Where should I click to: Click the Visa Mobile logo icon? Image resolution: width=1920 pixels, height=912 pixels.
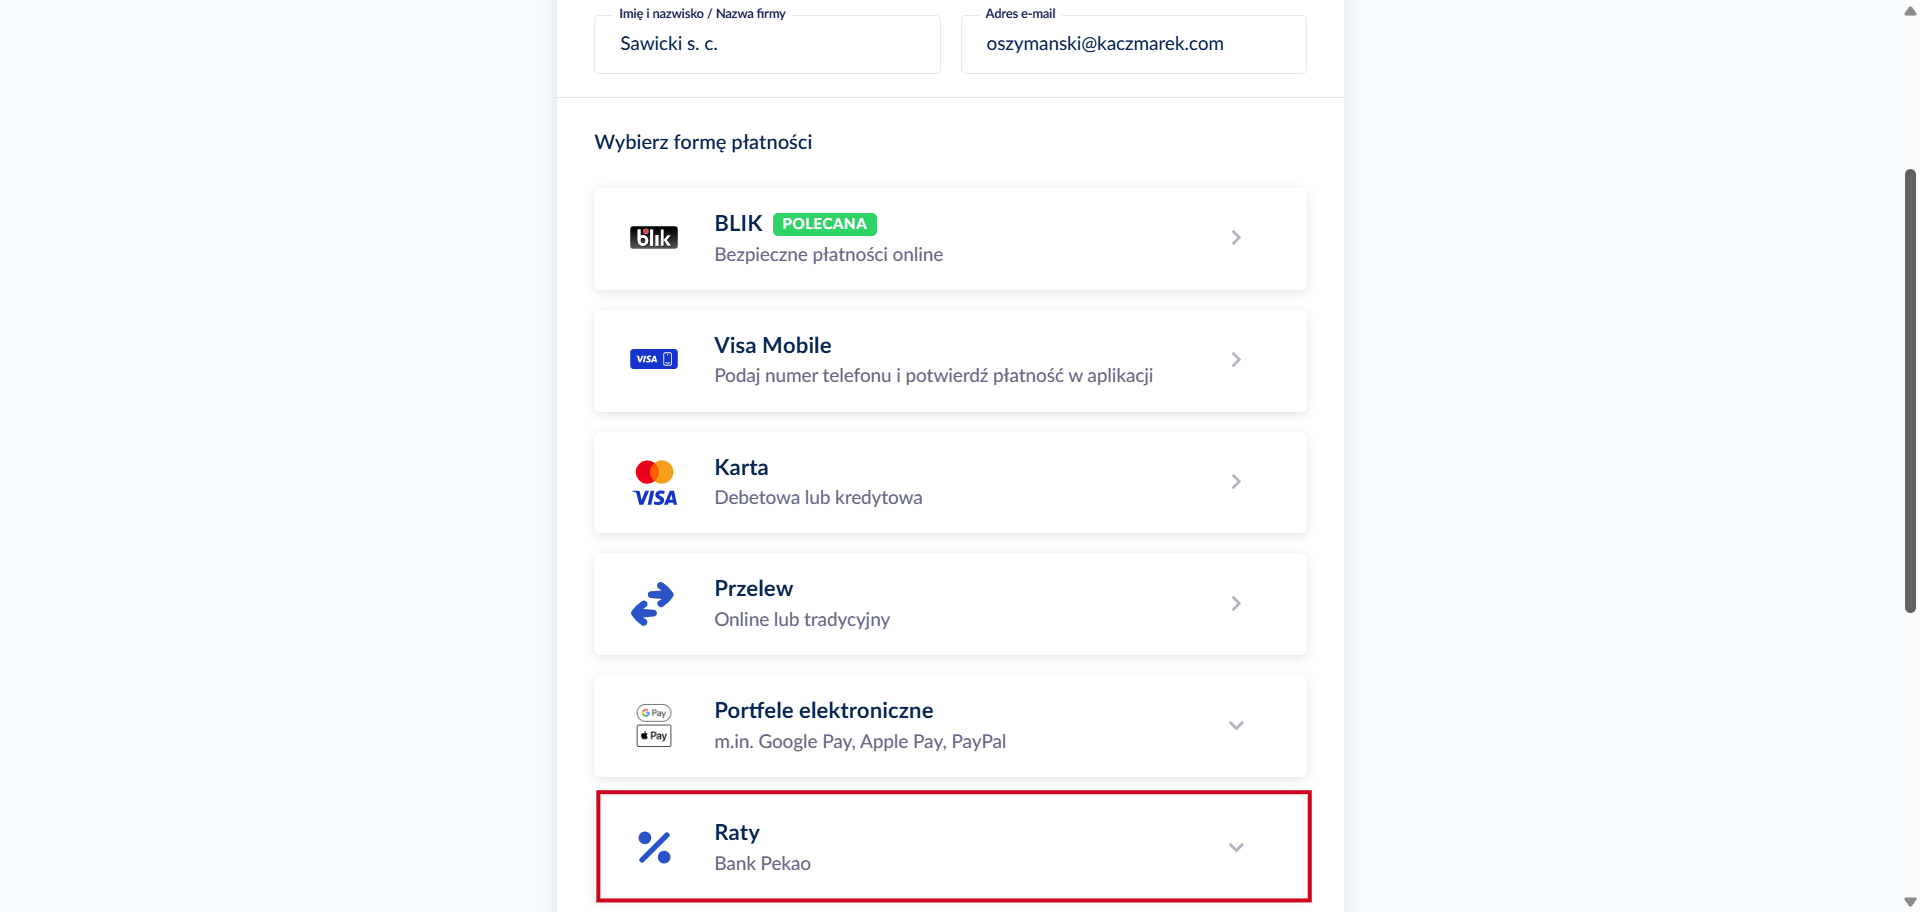(653, 359)
